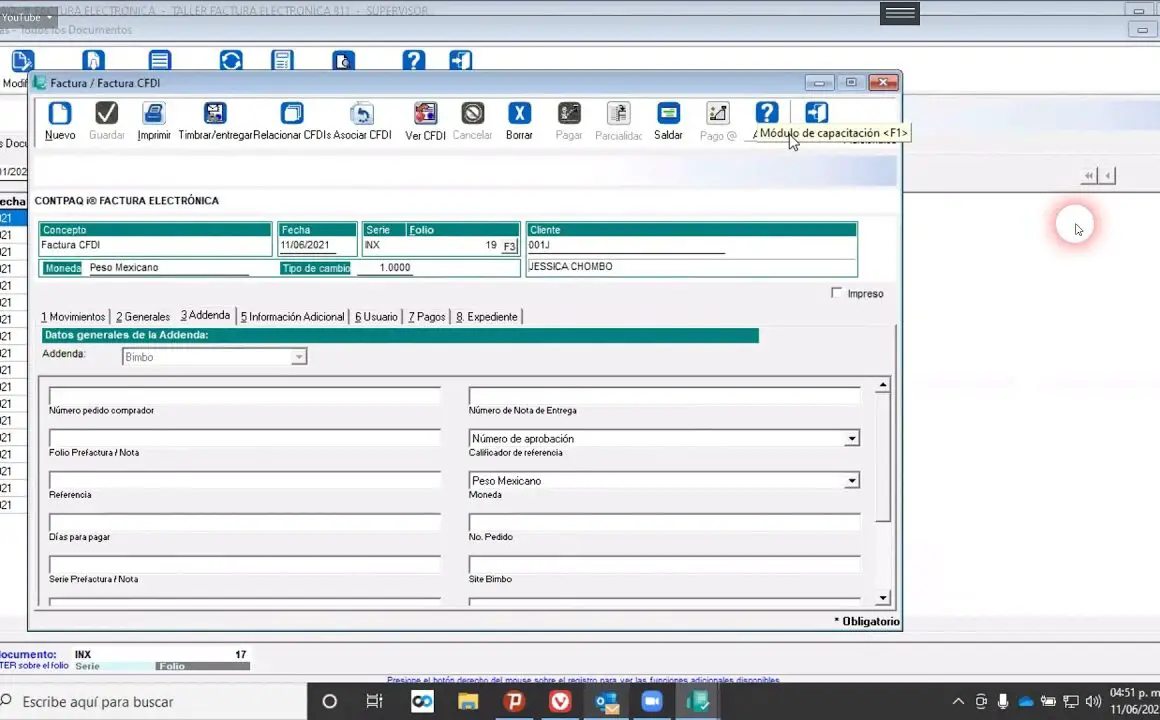Click the Nuevo document icon
Image resolution: width=1160 pixels, height=720 pixels.
60,114
